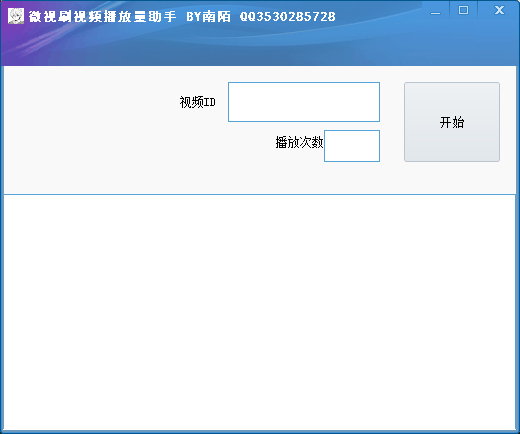Click blank title bar space before minimize
The height and width of the screenshot is (434, 520).
[x=380, y=15]
